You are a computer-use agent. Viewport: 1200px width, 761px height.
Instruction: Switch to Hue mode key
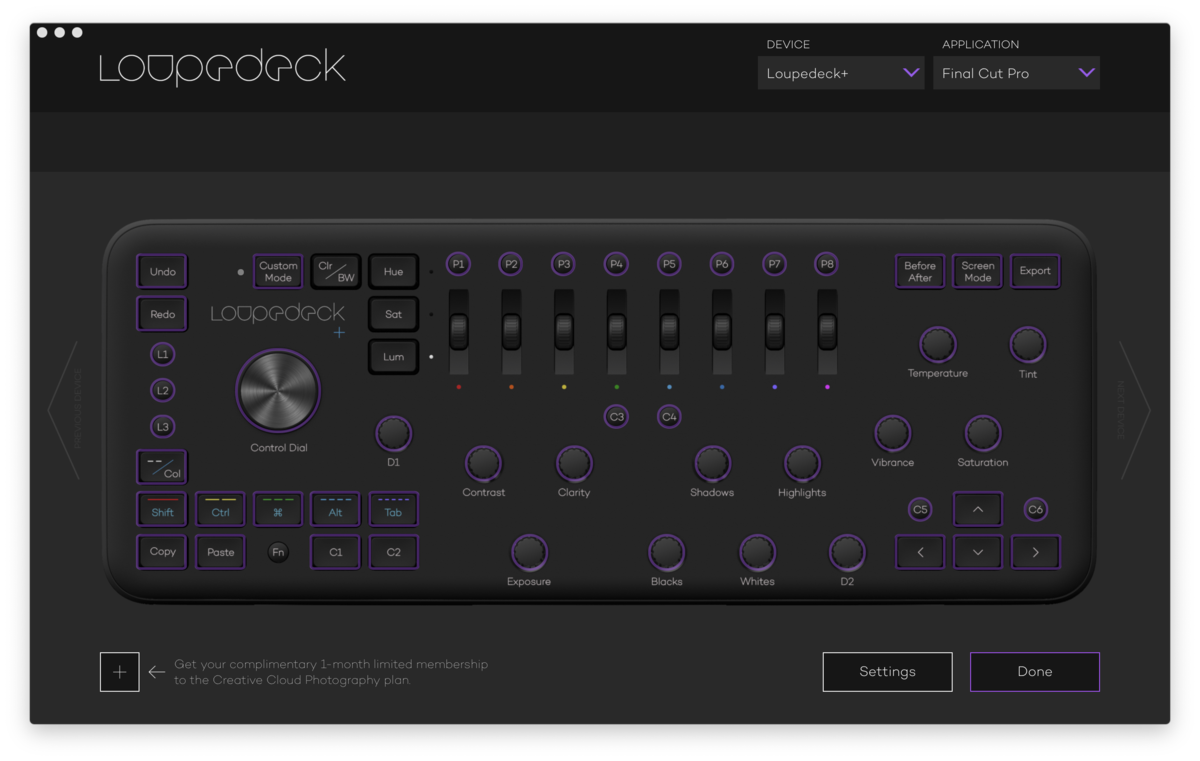[393, 272]
